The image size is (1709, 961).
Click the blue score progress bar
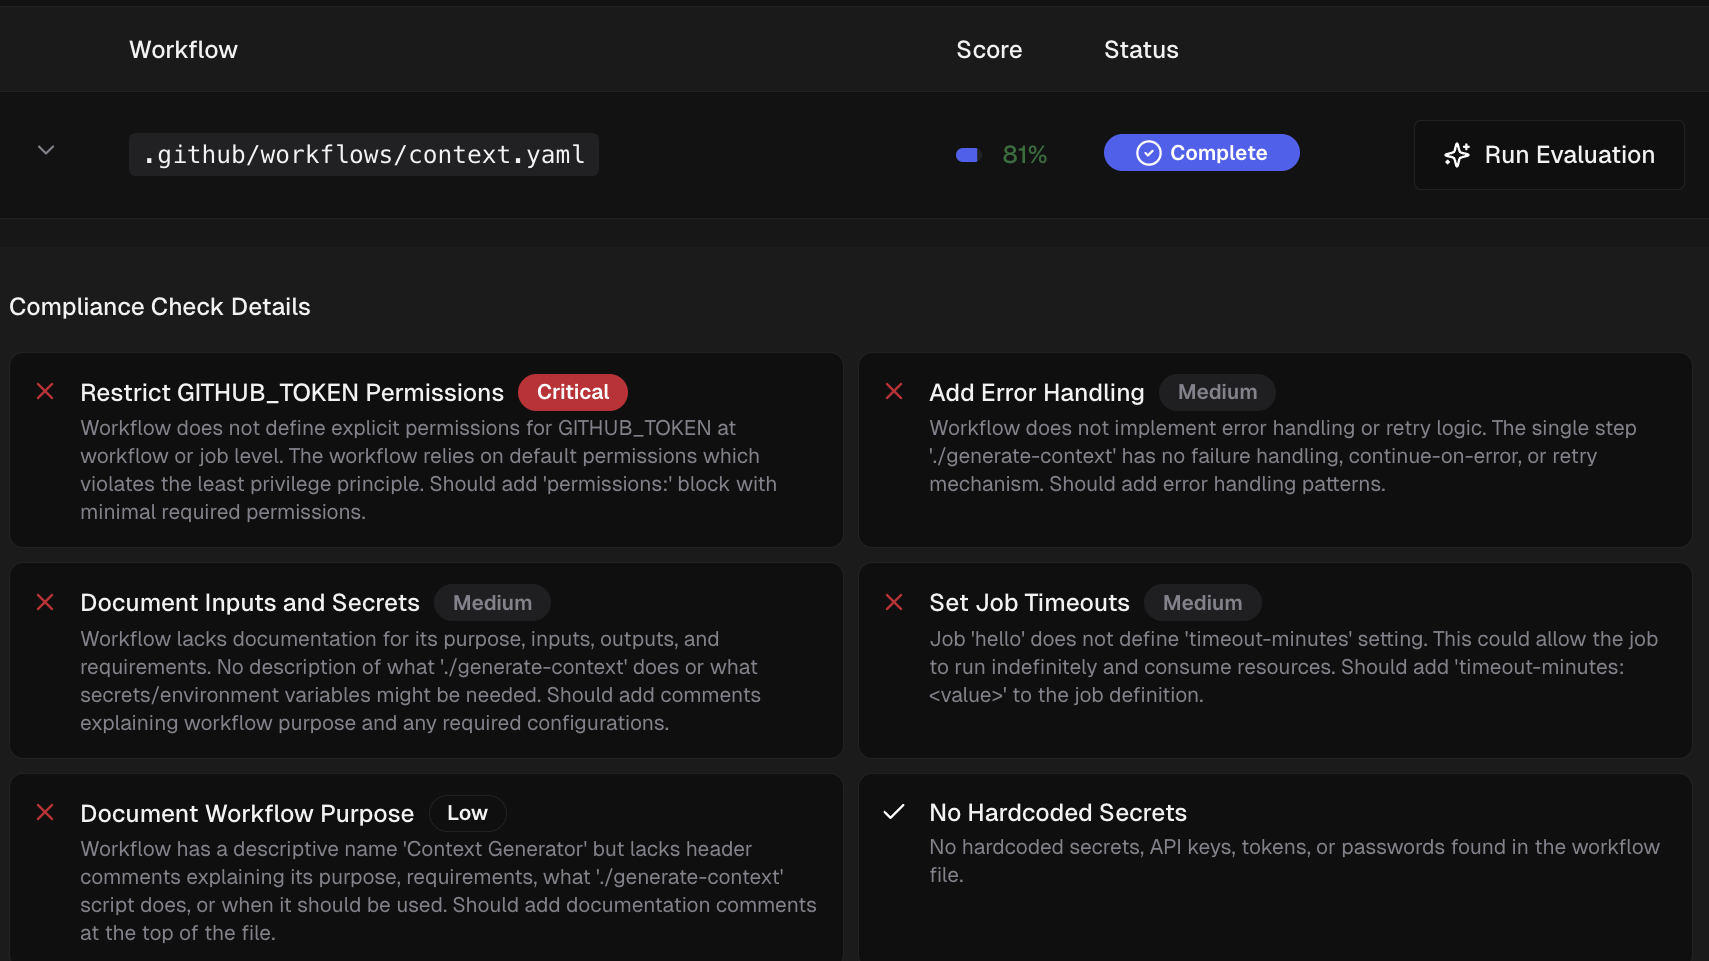coord(967,155)
